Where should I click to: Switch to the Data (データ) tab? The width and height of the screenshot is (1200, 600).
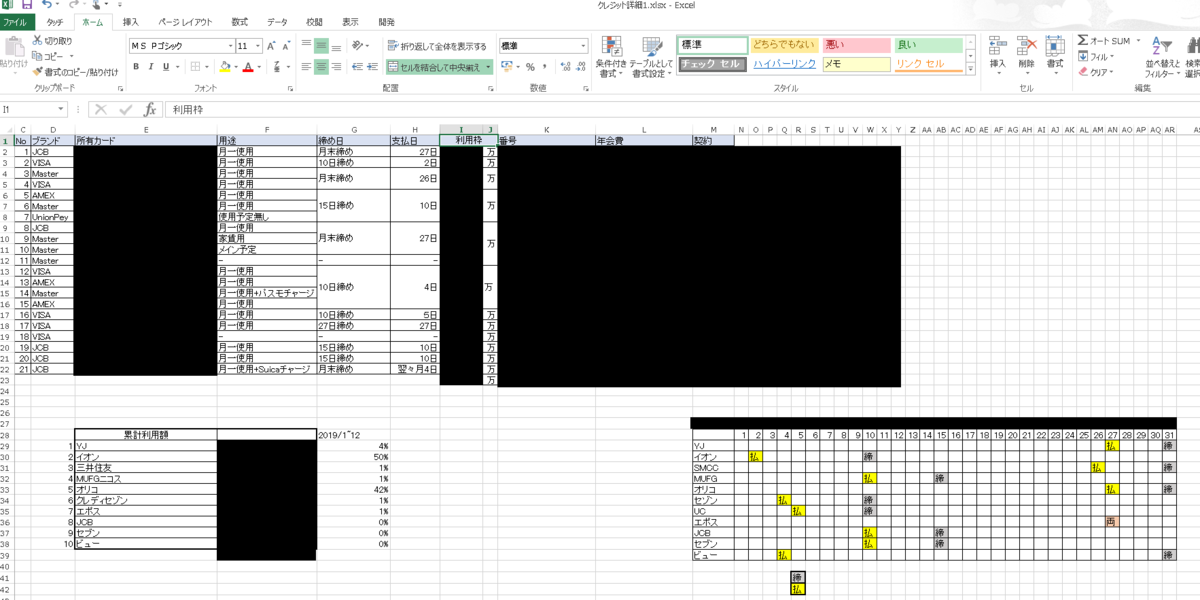277,21
